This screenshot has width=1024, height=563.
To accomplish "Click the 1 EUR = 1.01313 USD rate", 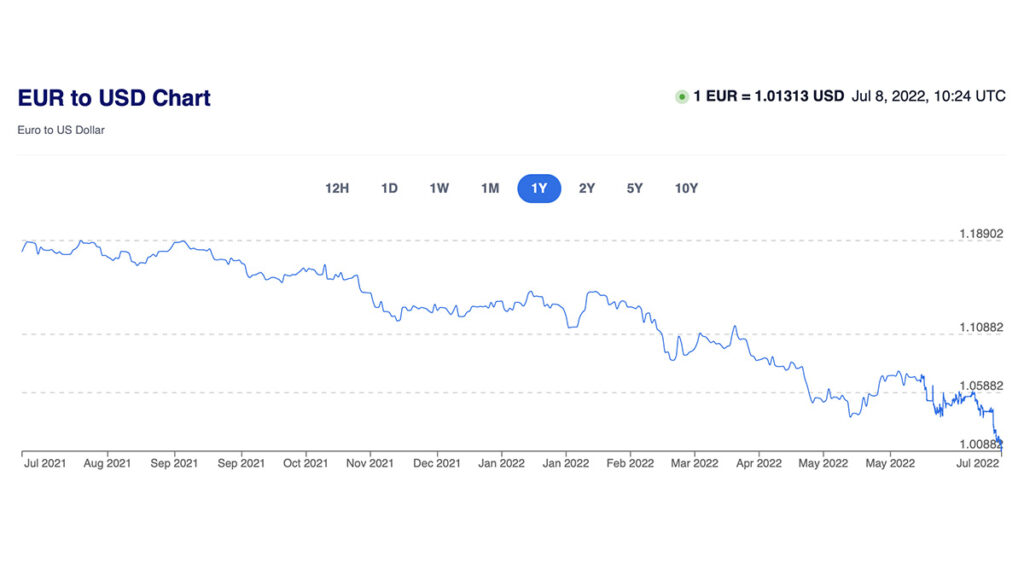I will pyautogui.click(x=769, y=97).
